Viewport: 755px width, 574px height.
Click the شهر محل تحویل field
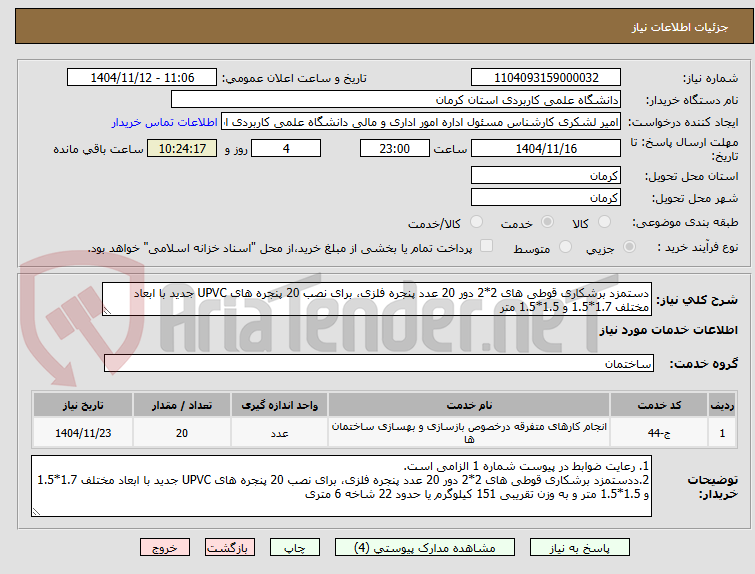coord(546,197)
